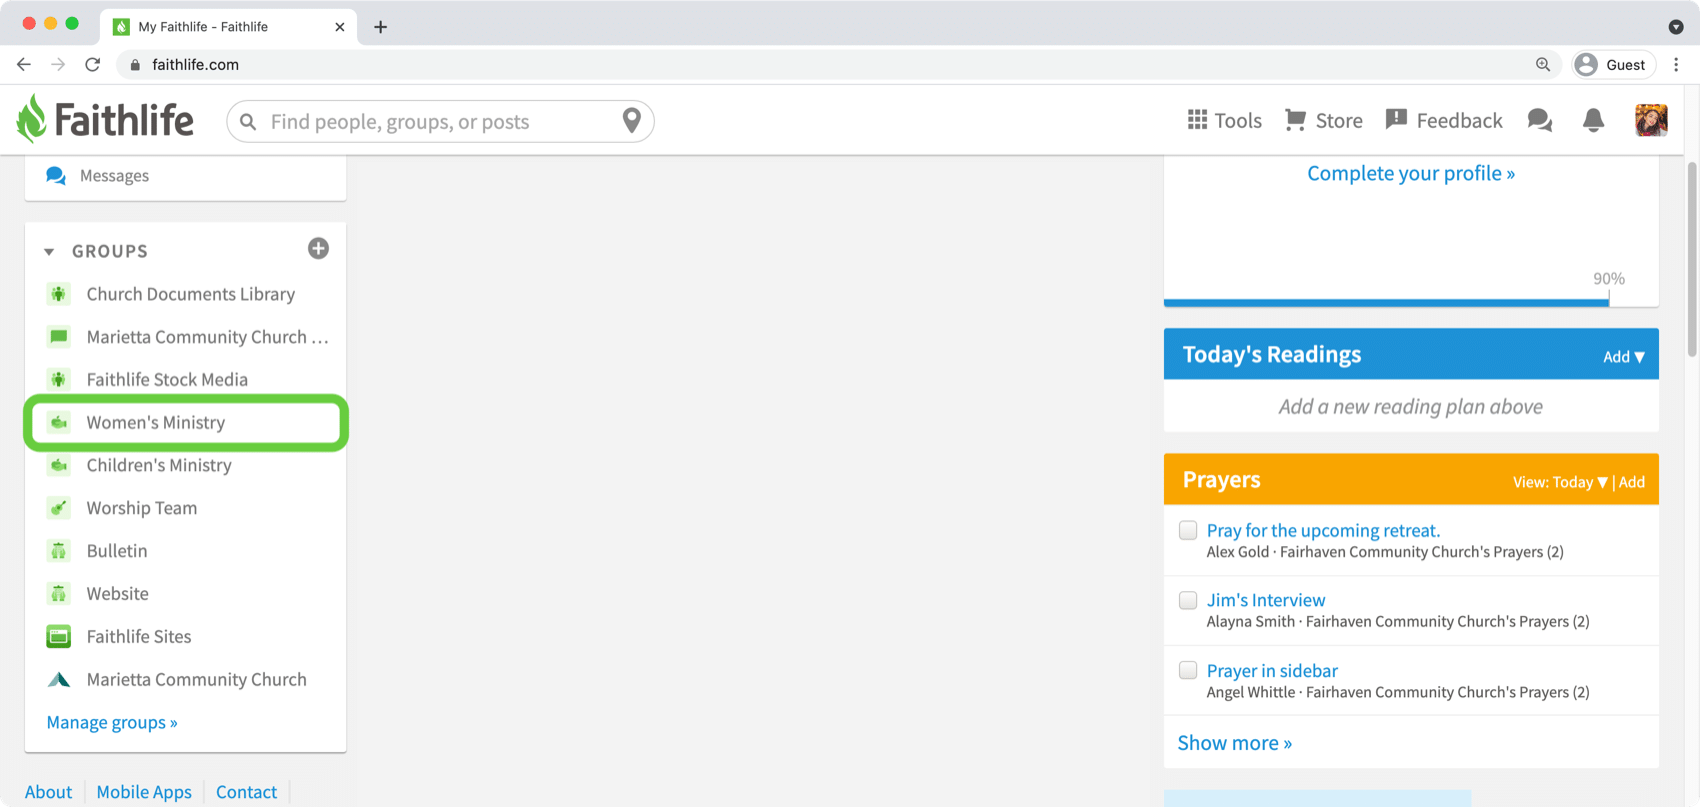Click the Faithlife logo
Image resolution: width=1700 pixels, height=807 pixels.
(x=105, y=120)
